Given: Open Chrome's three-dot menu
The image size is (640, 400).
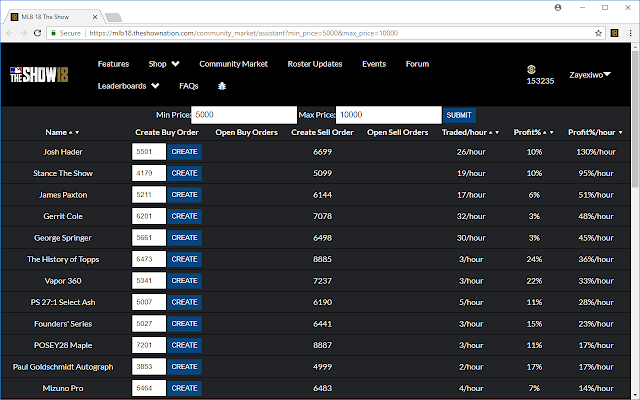Looking at the screenshot, I should tap(630, 33).
